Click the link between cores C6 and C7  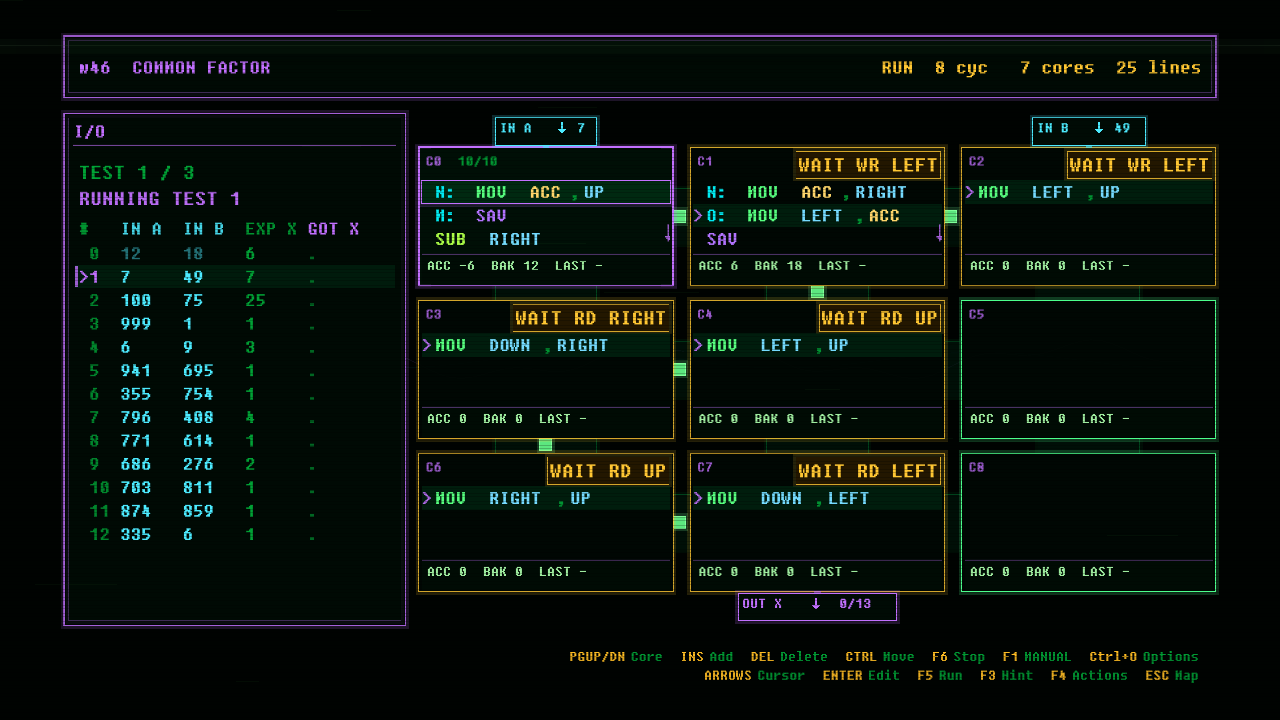[680, 522]
